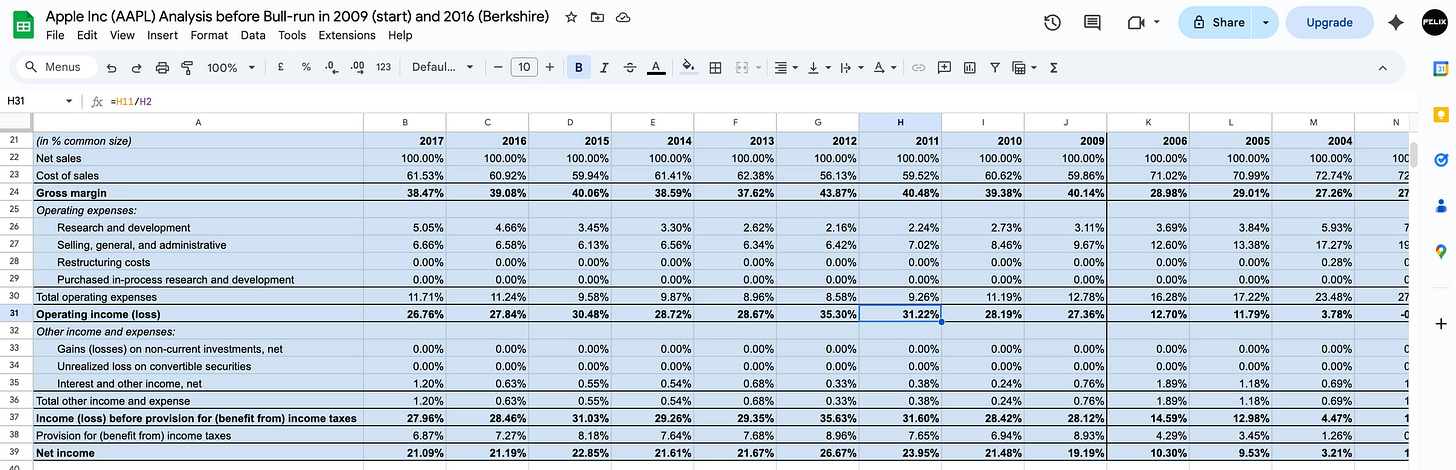This screenshot has width=1456, height=470.
Task: Open the fill color picker
Action: pos(688,68)
